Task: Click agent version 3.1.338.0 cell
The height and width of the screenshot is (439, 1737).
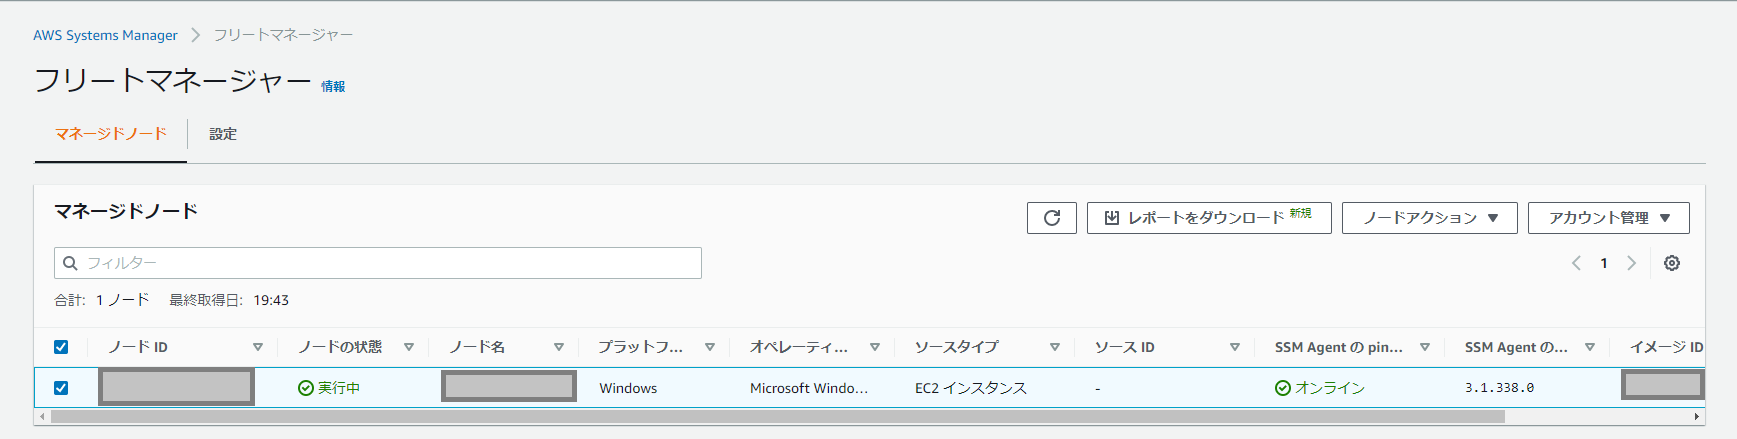Action: tap(1499, 388)
